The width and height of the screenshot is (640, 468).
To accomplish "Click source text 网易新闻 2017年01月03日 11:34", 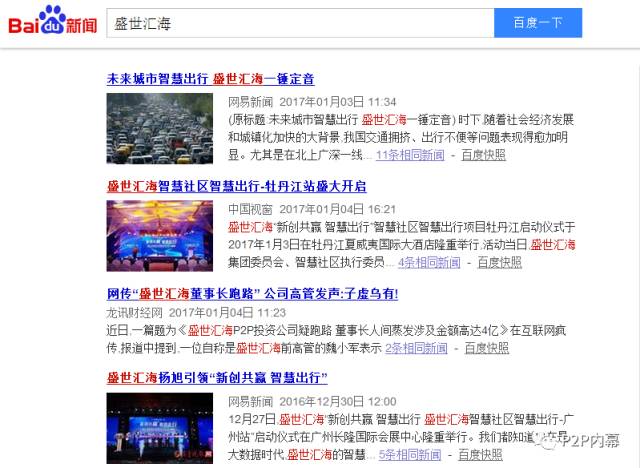I will coord(312,102).
